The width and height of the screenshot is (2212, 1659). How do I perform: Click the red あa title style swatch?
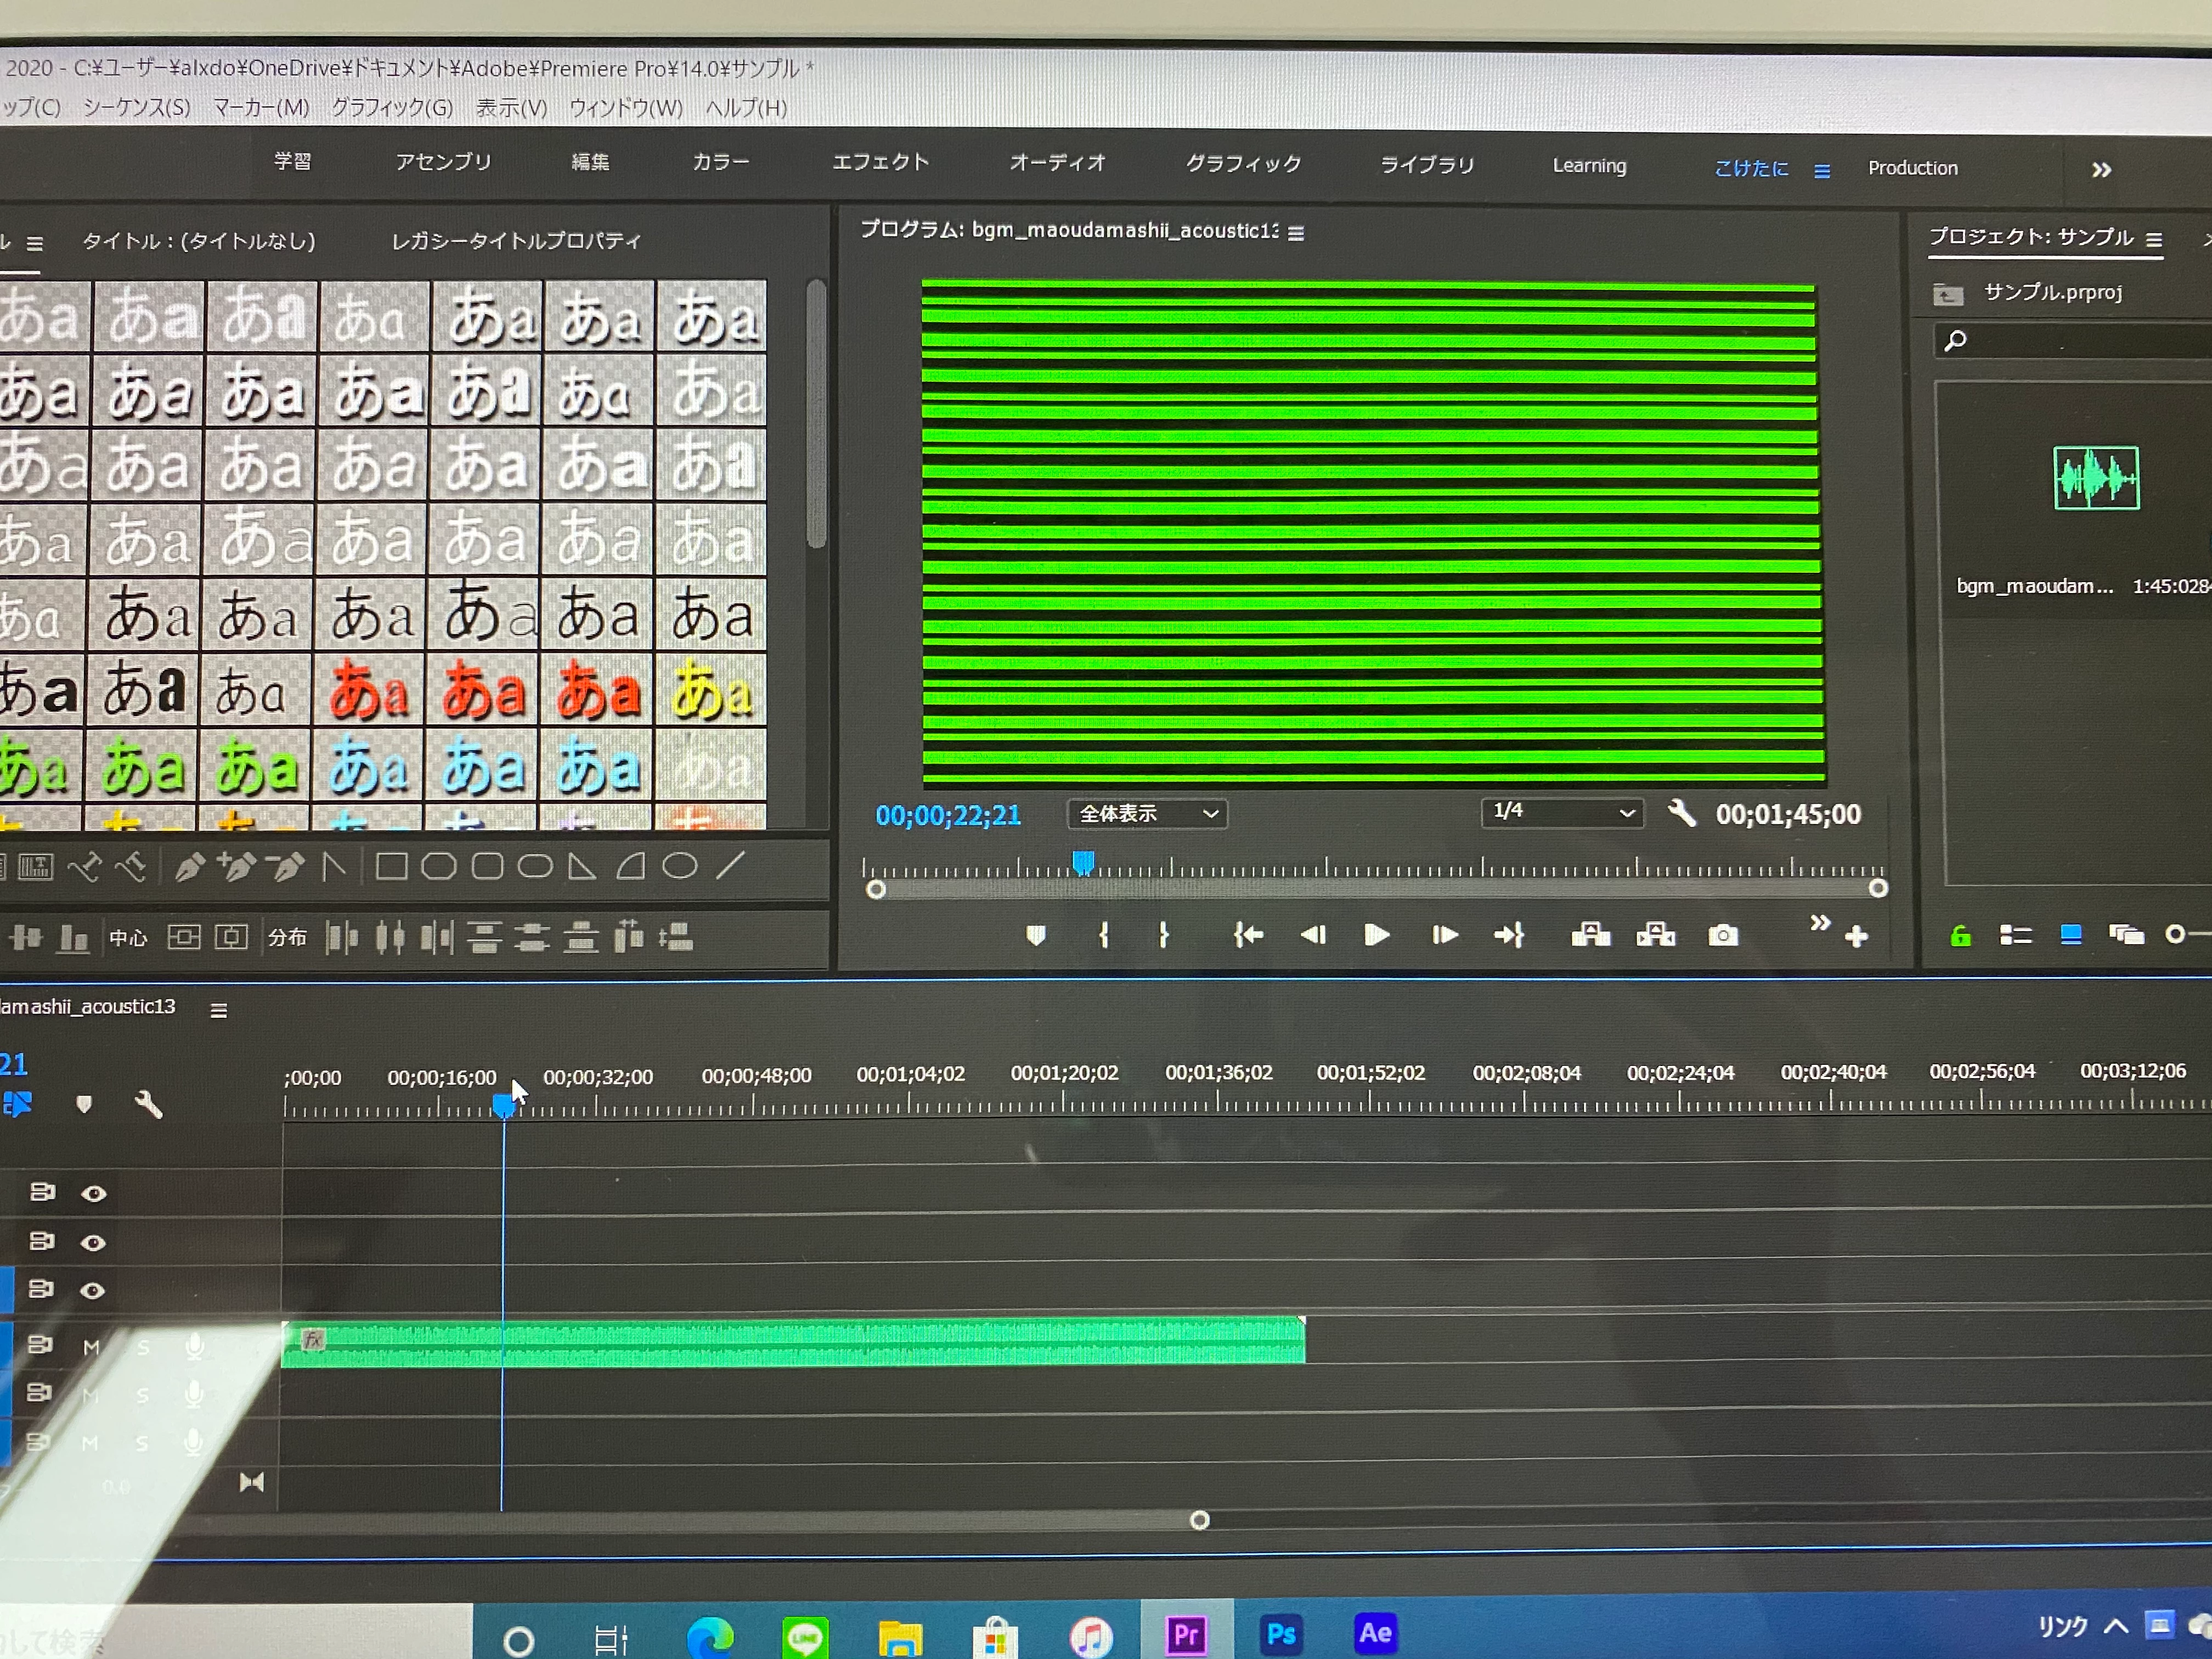[369, 691]
